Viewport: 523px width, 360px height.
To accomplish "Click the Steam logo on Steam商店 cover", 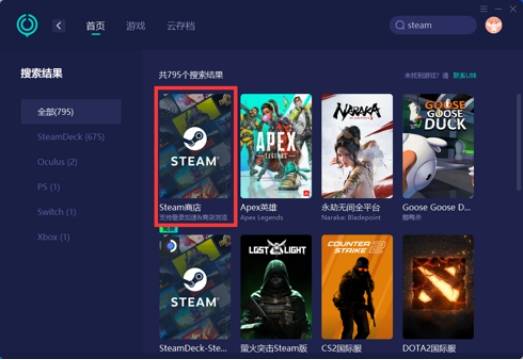I will click(195, 138).
